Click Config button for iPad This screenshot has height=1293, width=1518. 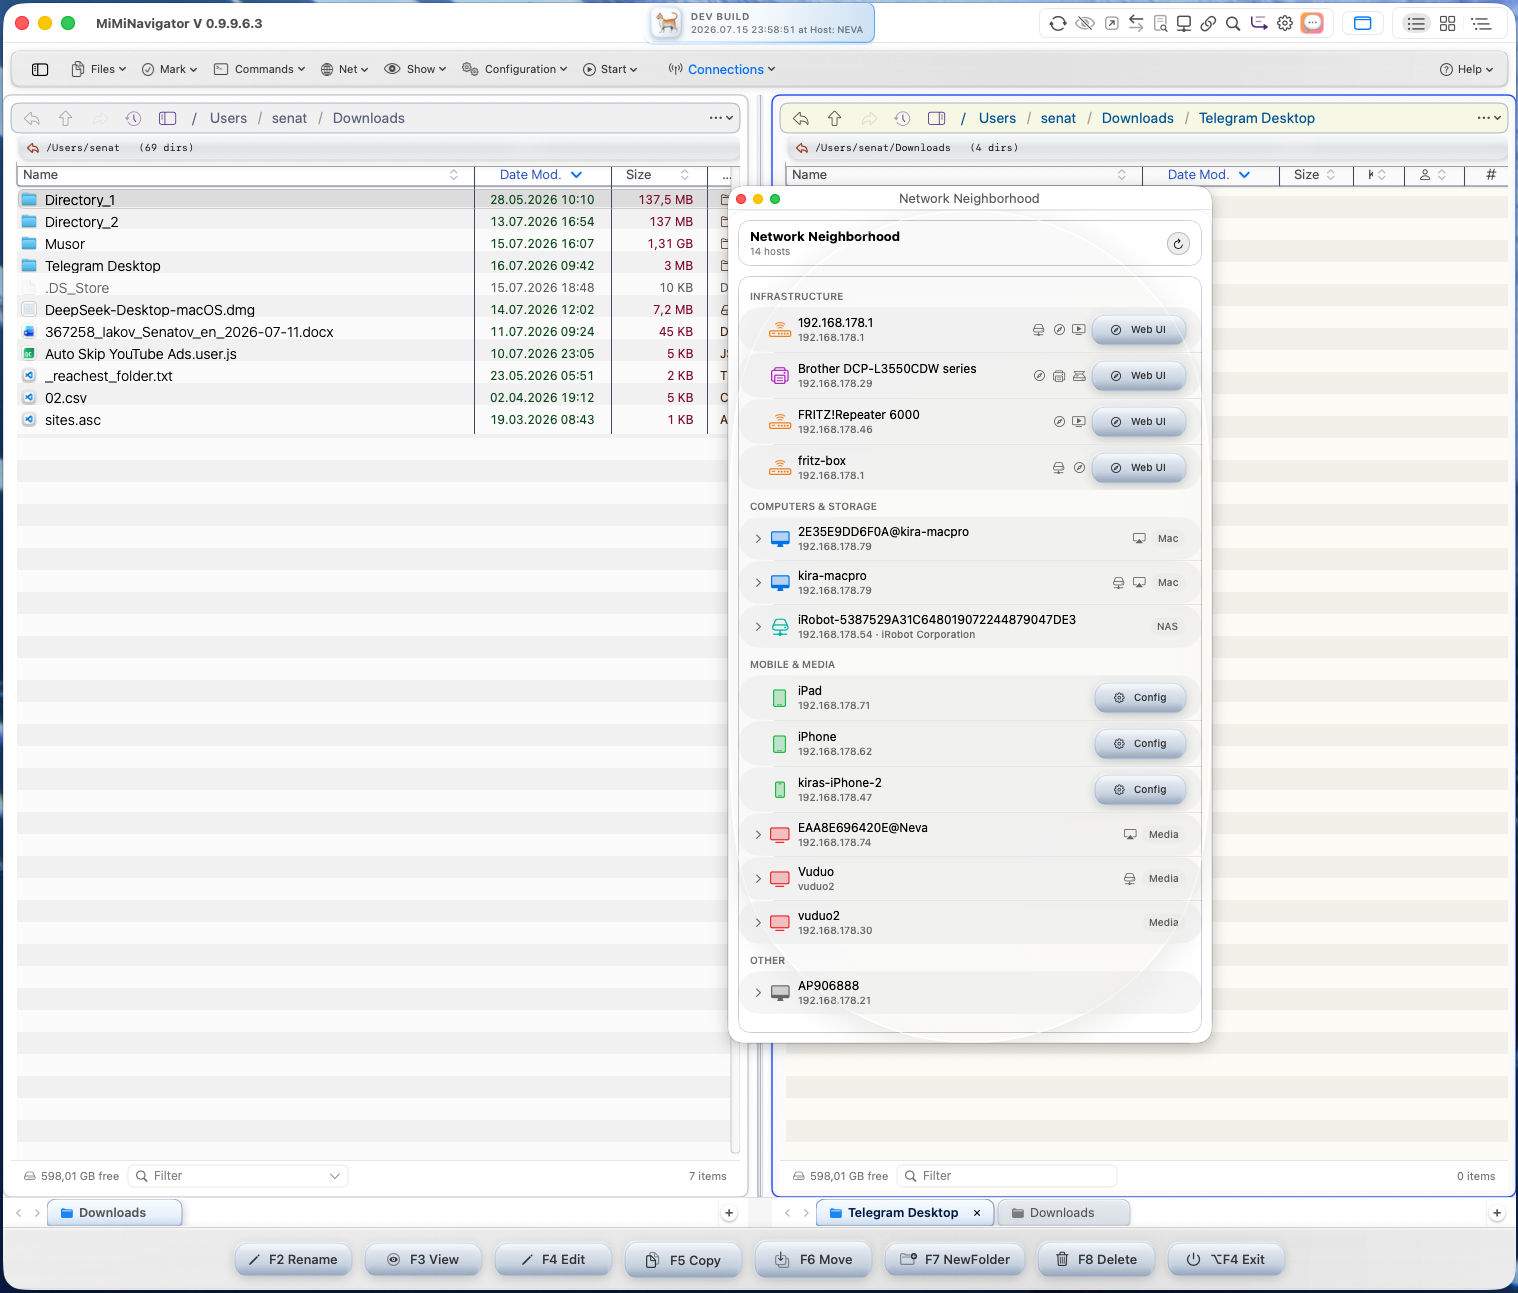click(1141, 698)
